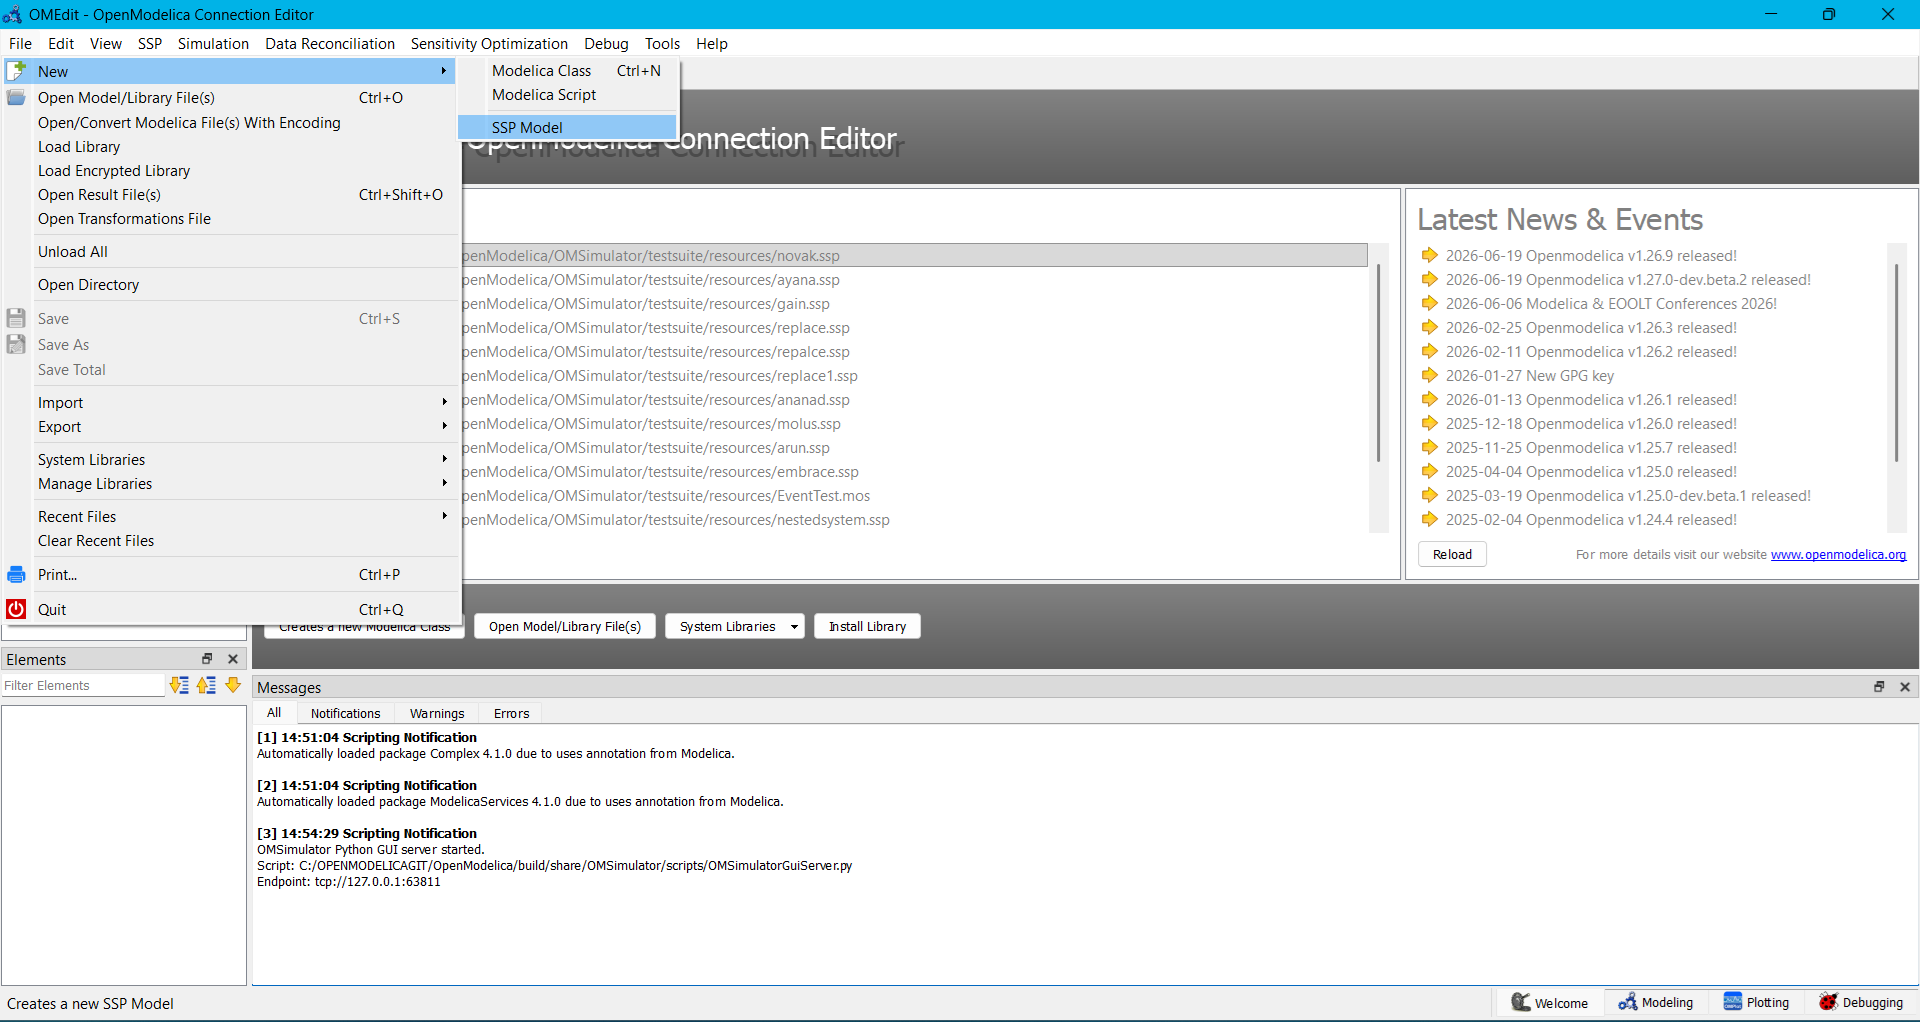Expand the Manage Libraries submenu arrow
The image size is (1920, 1022).
click(x=444, y=483)
